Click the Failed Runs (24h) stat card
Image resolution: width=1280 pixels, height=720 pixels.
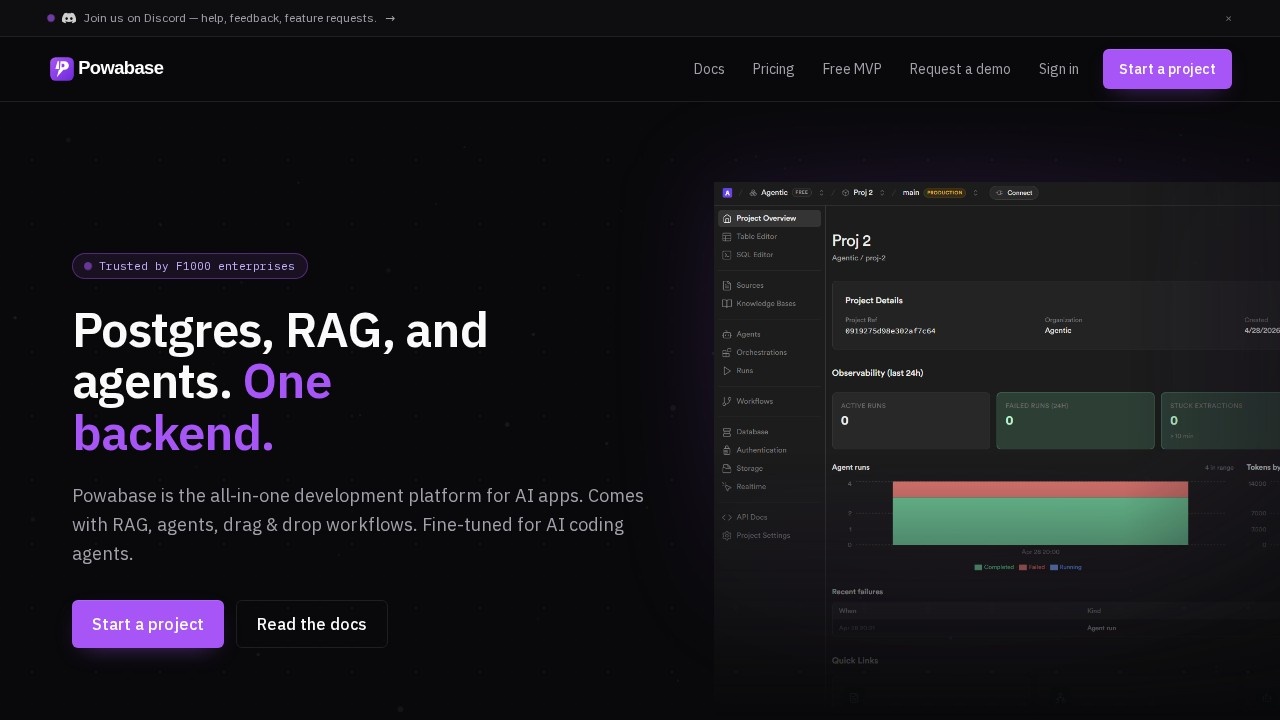coord(1075,420)
